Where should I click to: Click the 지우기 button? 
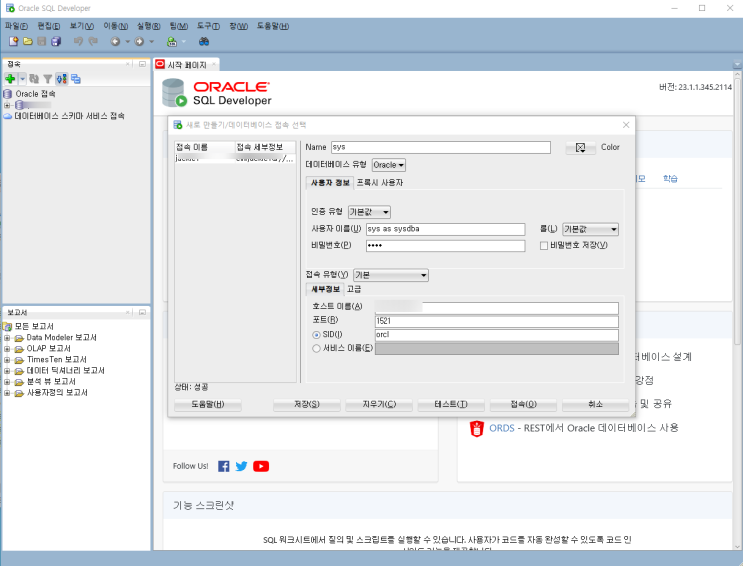pyautogui.click(x=379, y=404)
